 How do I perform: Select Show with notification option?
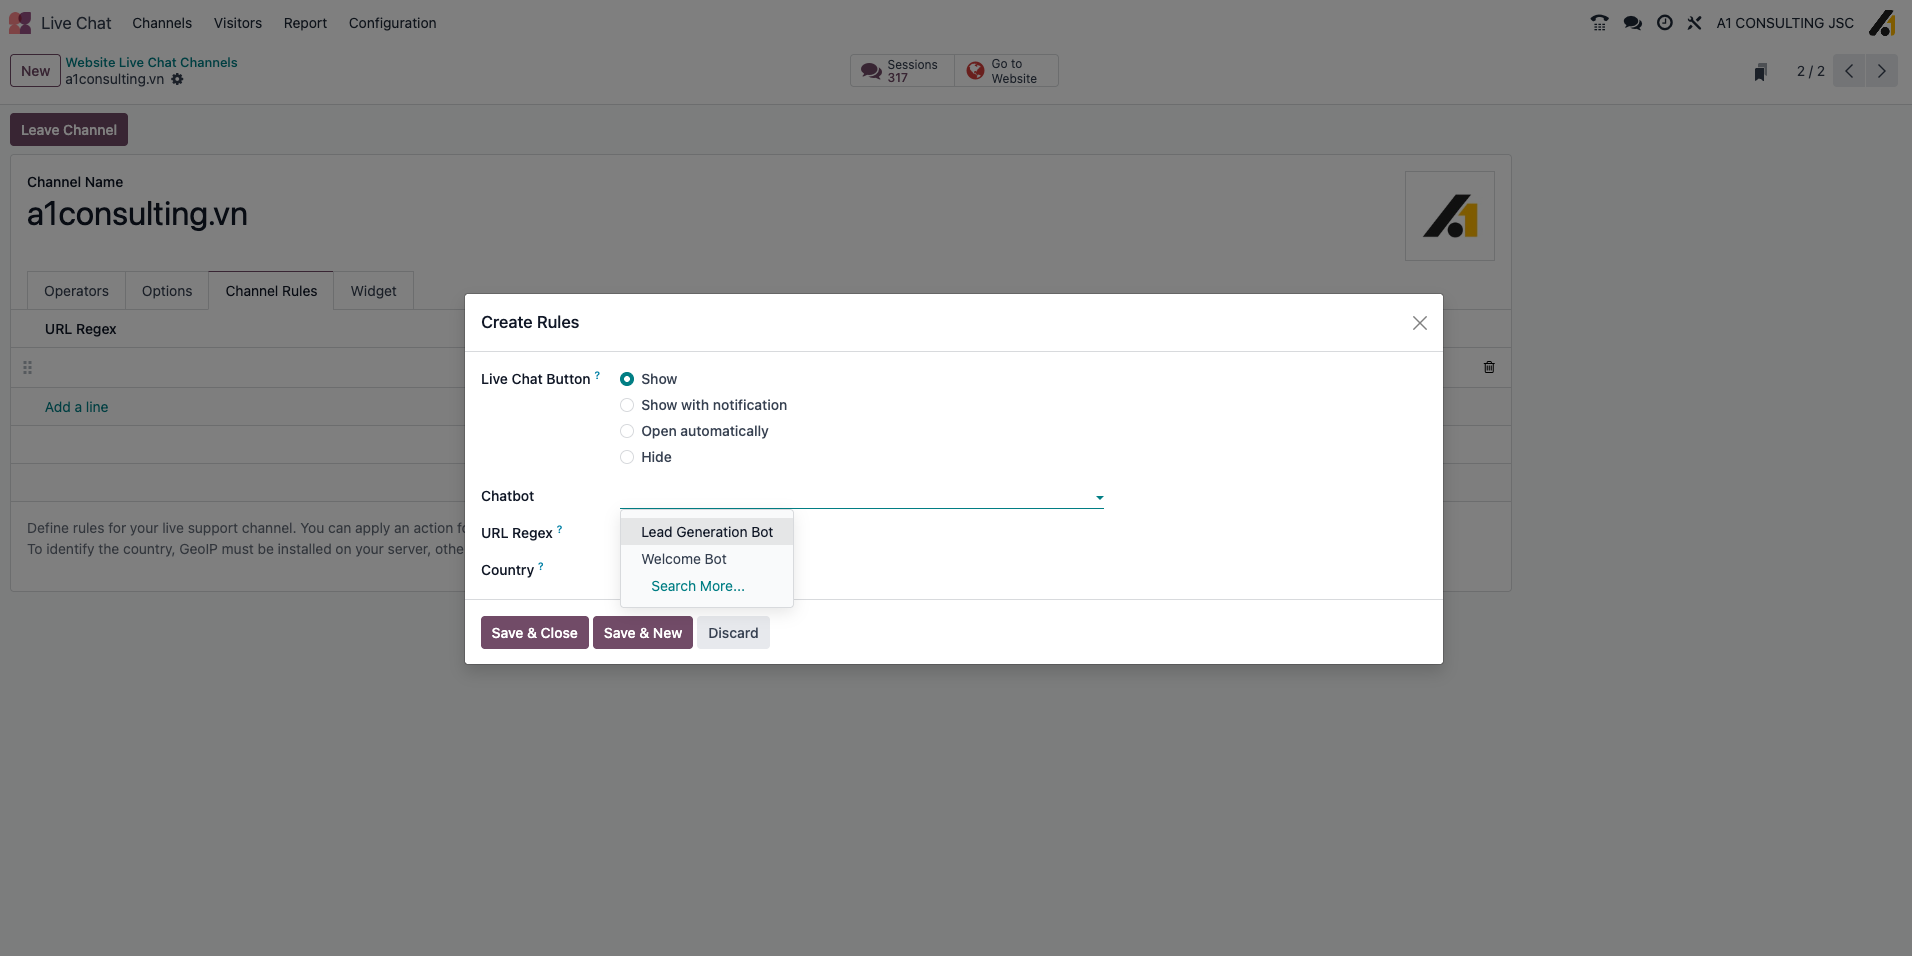coord(626,405)
